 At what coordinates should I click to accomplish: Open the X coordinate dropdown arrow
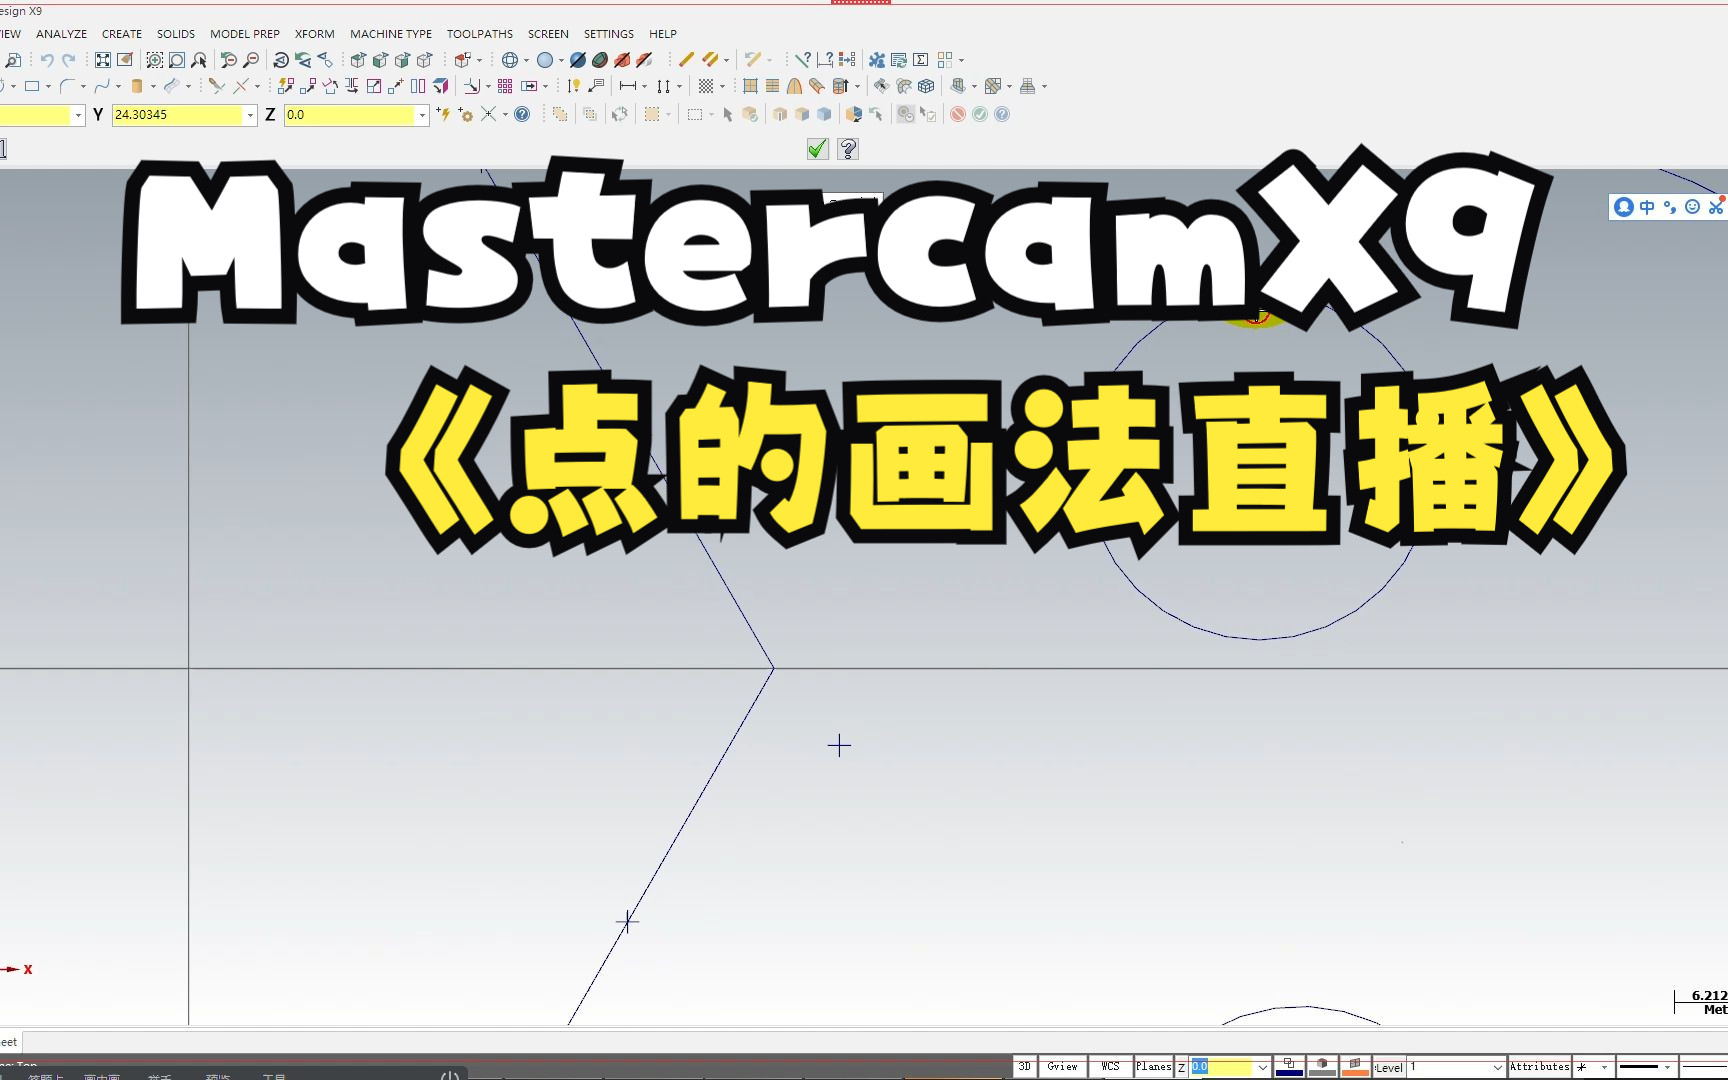tap(78, 115)
